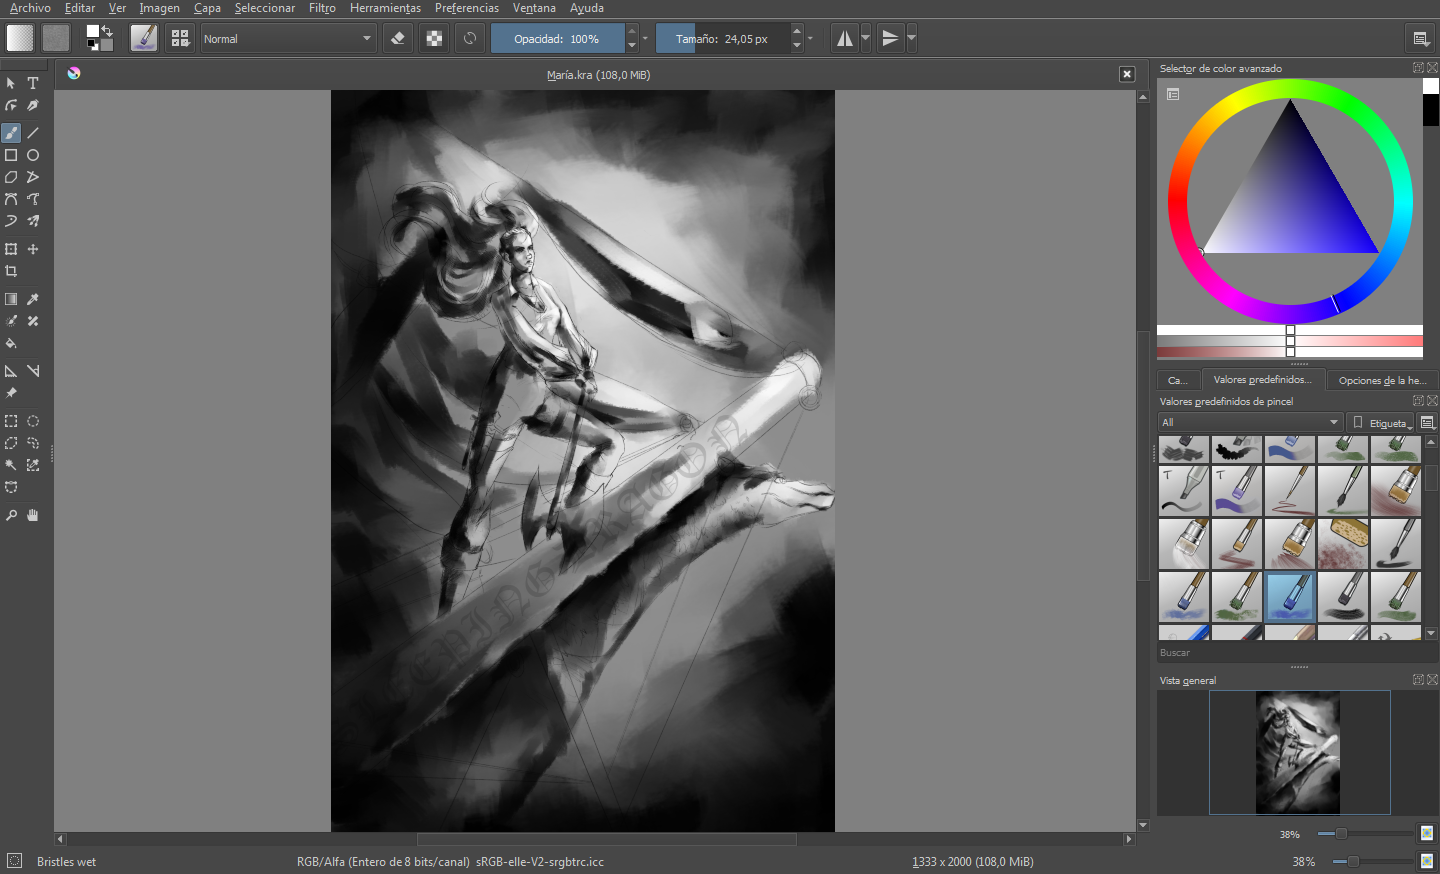Swap foreground and background colors

point(107,31)
